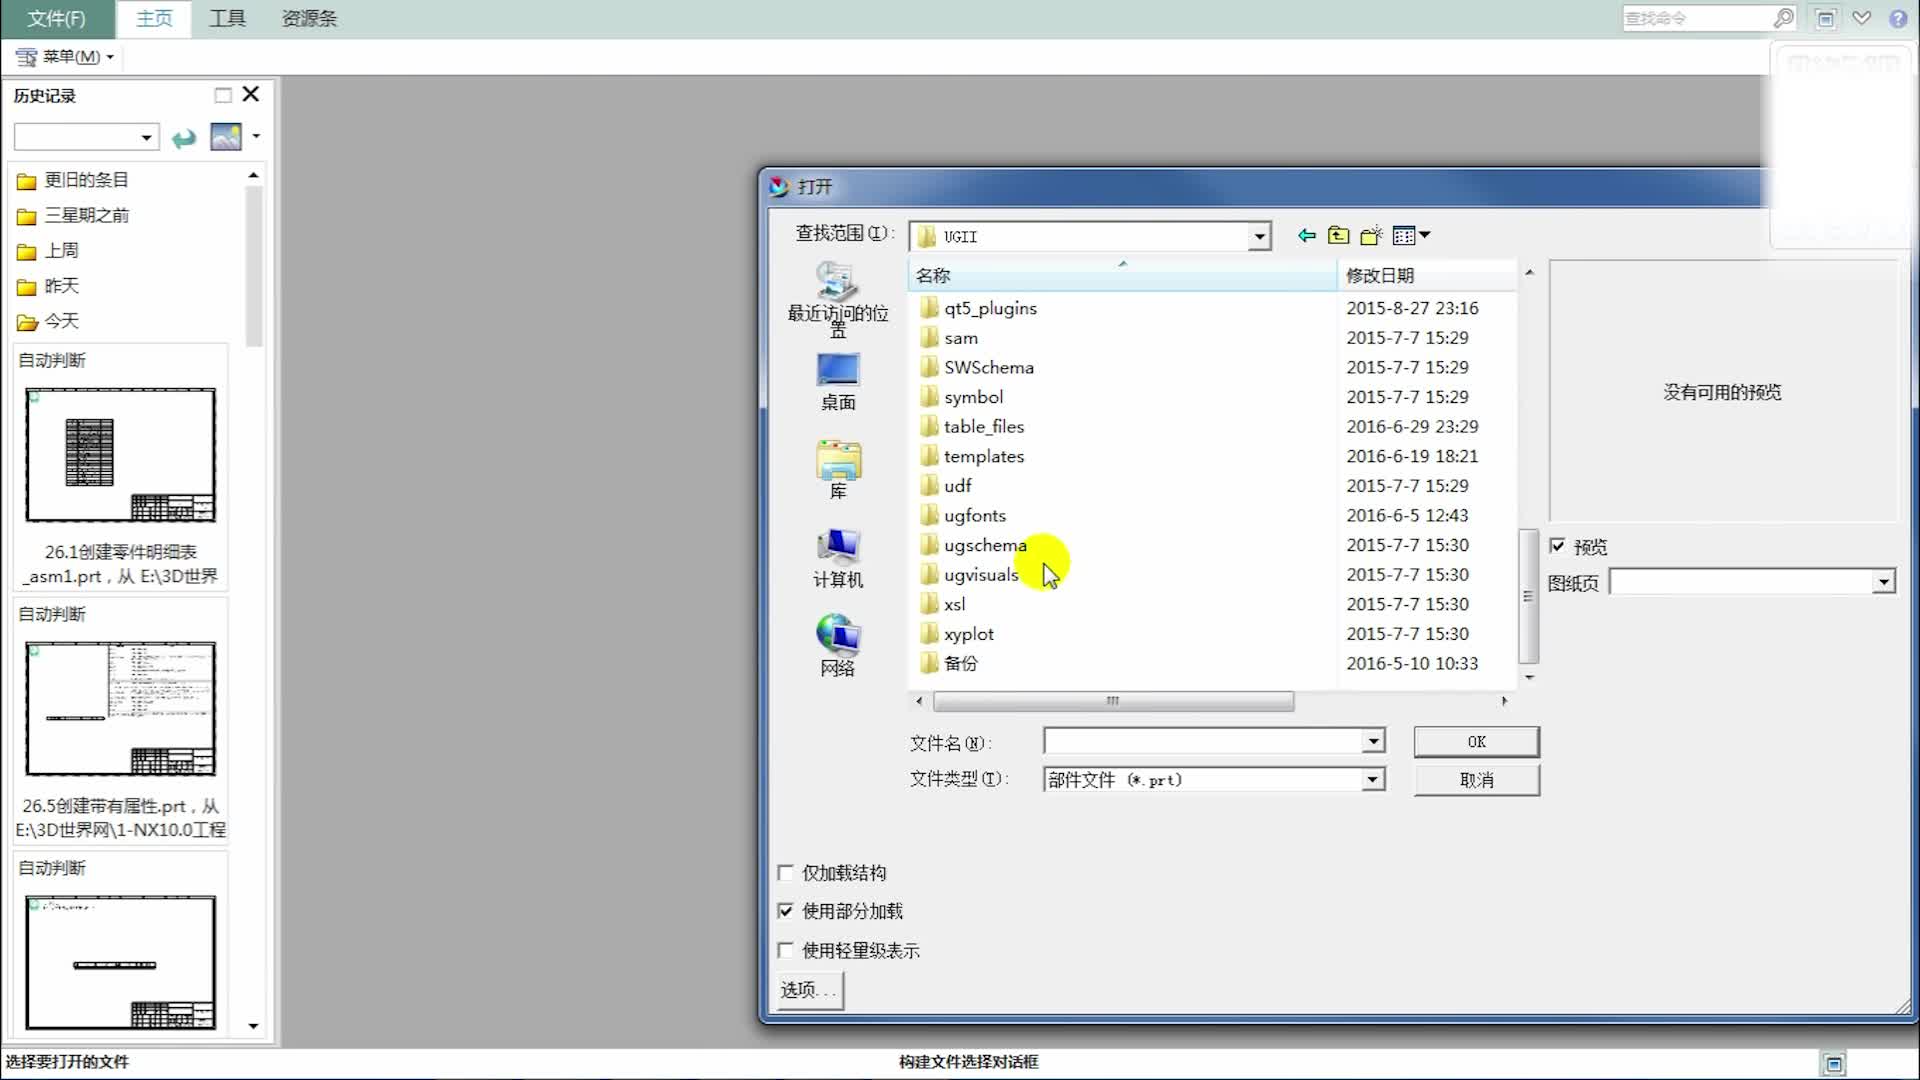Click the find command search icon
Viewport: 1920px width, 1080px height.
[x=1783, y=18]
